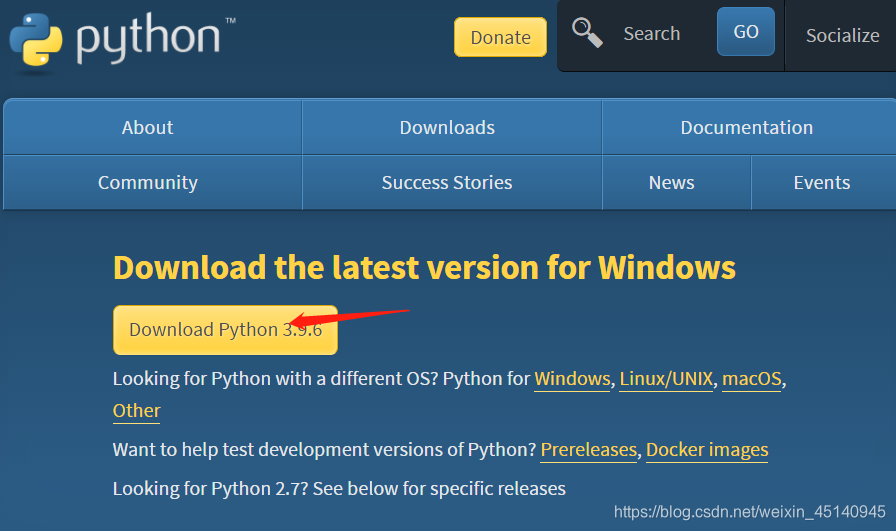Open the Docker images link
This screenshot has width=896, height=531.
[x=707, y=450]
